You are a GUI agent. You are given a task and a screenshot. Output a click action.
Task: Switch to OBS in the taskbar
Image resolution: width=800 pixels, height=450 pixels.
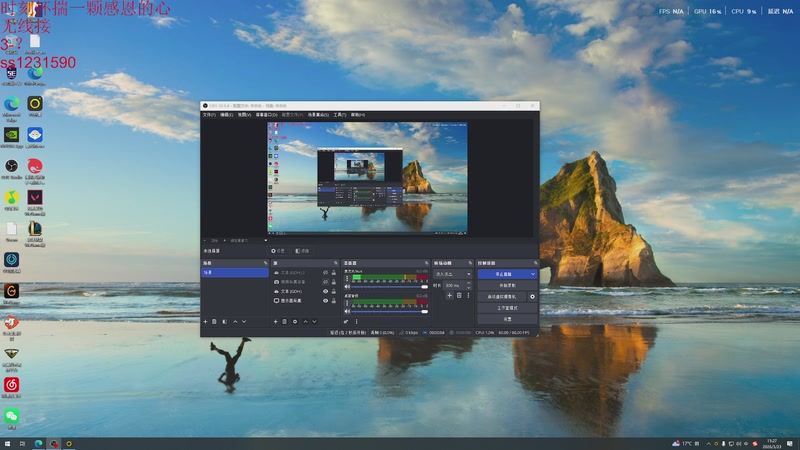point(54,444)
